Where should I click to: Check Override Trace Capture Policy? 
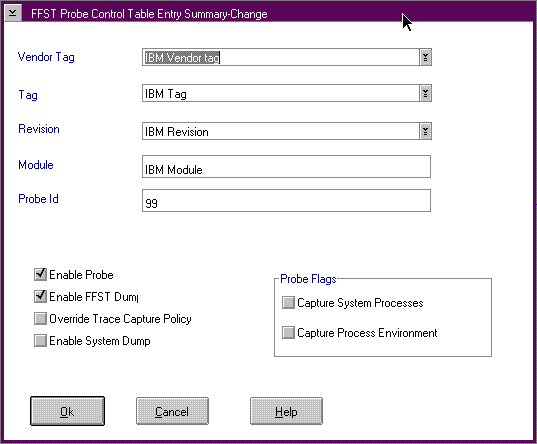(x=40, y=319)
